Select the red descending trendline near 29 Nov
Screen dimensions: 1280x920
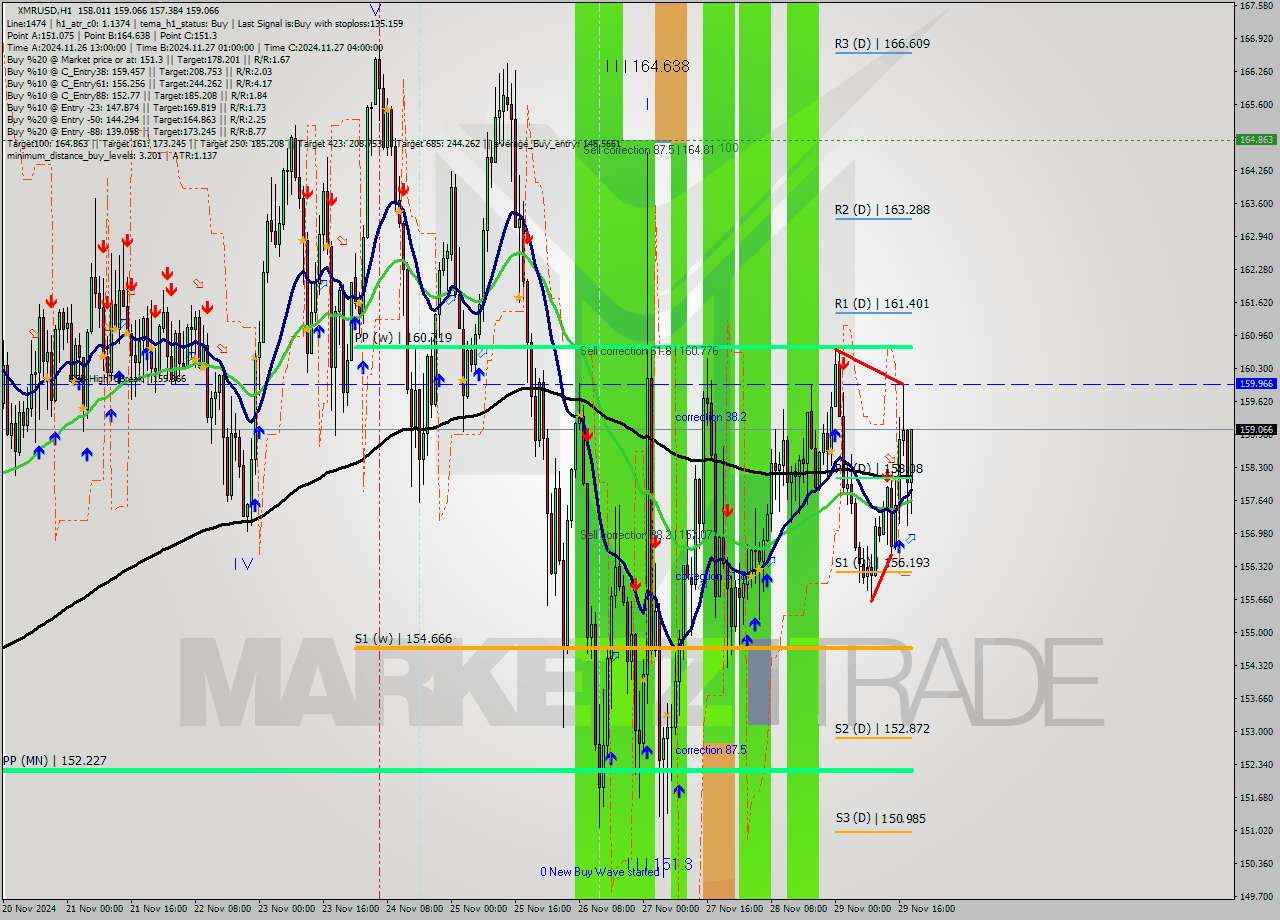coord(870,366)
